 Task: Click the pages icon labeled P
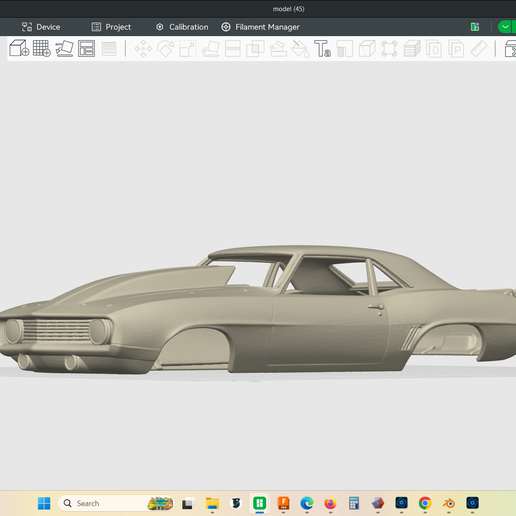pyautogui.click(x=456, y=49)
